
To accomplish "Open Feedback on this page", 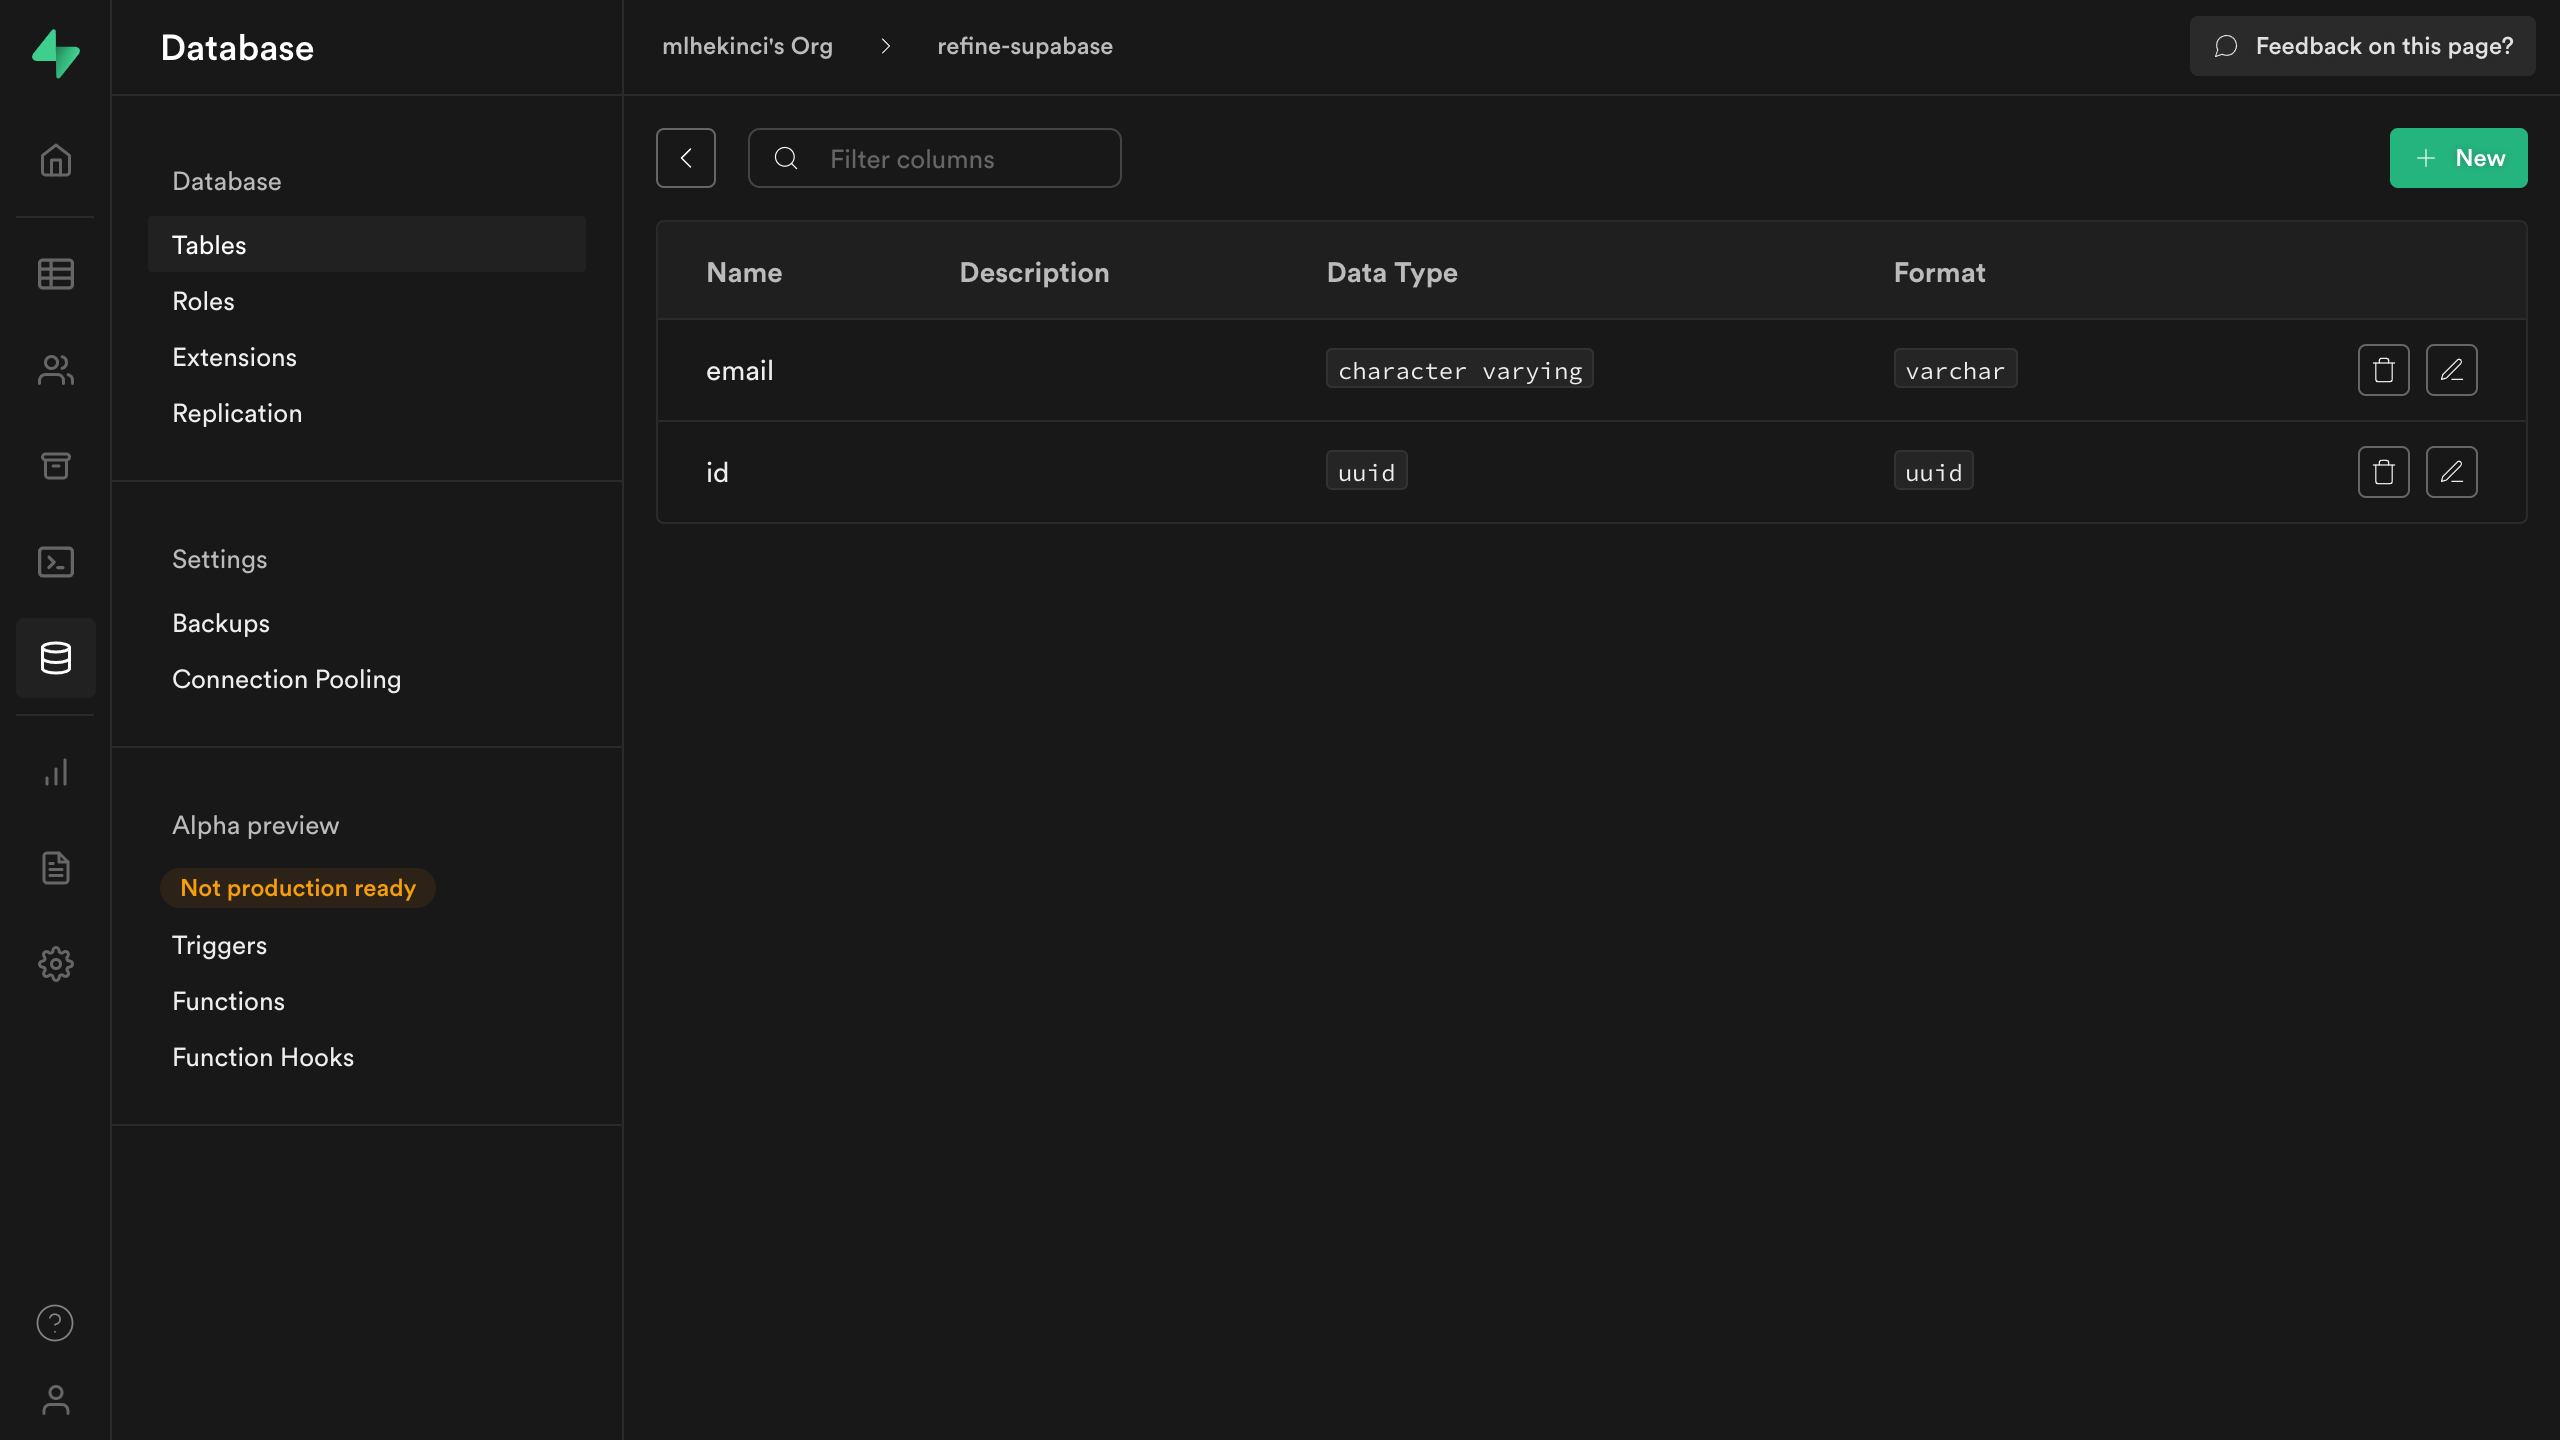I will click(2363, 46).
